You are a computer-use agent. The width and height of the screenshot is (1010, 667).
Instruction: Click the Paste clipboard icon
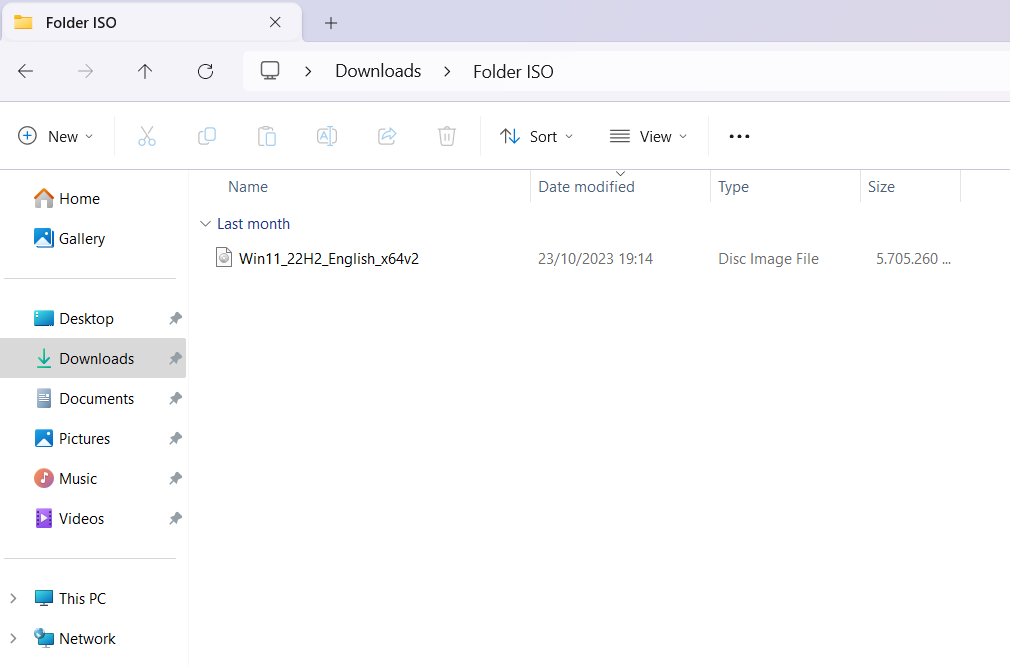[x=267, y=136]
